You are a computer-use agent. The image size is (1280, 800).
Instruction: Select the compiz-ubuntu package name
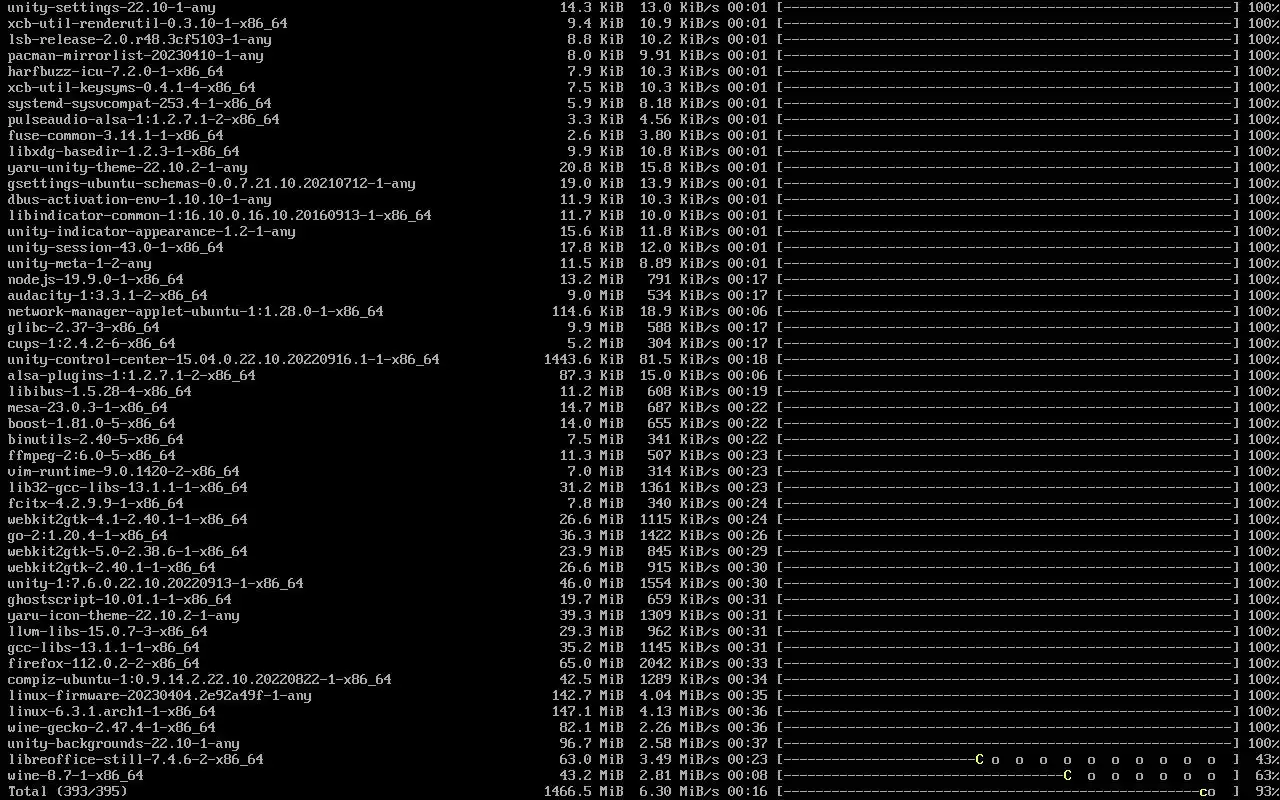point(200,679)
